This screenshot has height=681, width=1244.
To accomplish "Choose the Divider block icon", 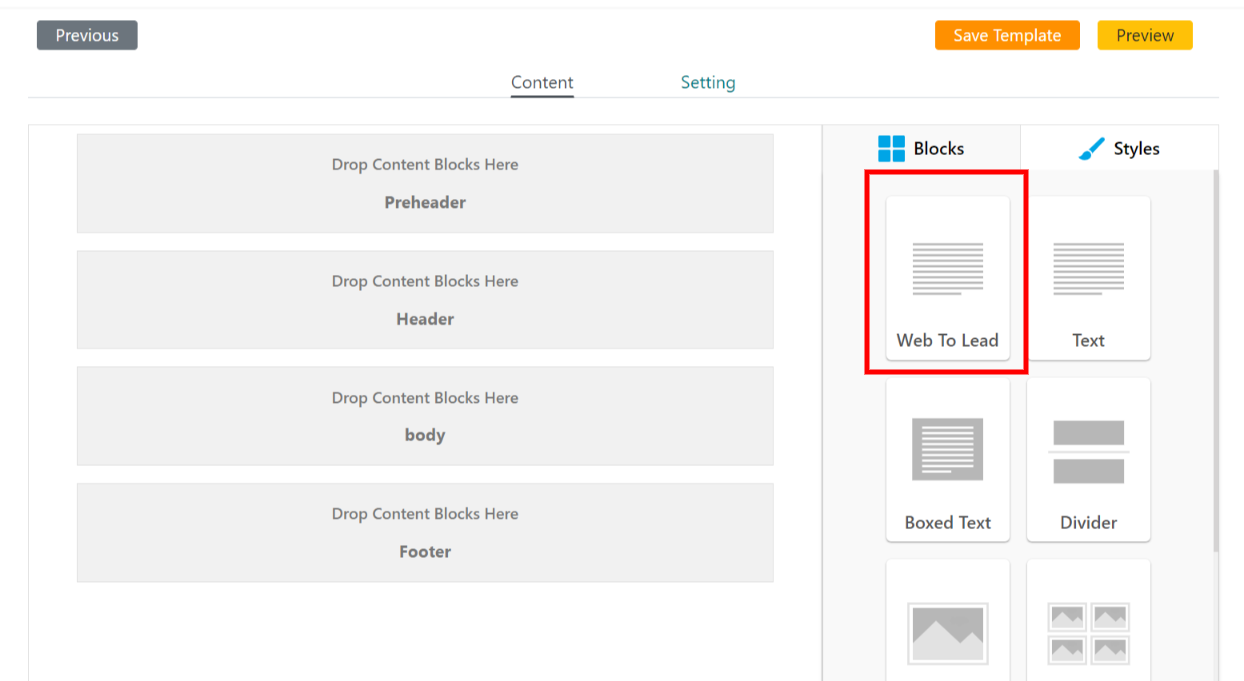I will 1089,452.
